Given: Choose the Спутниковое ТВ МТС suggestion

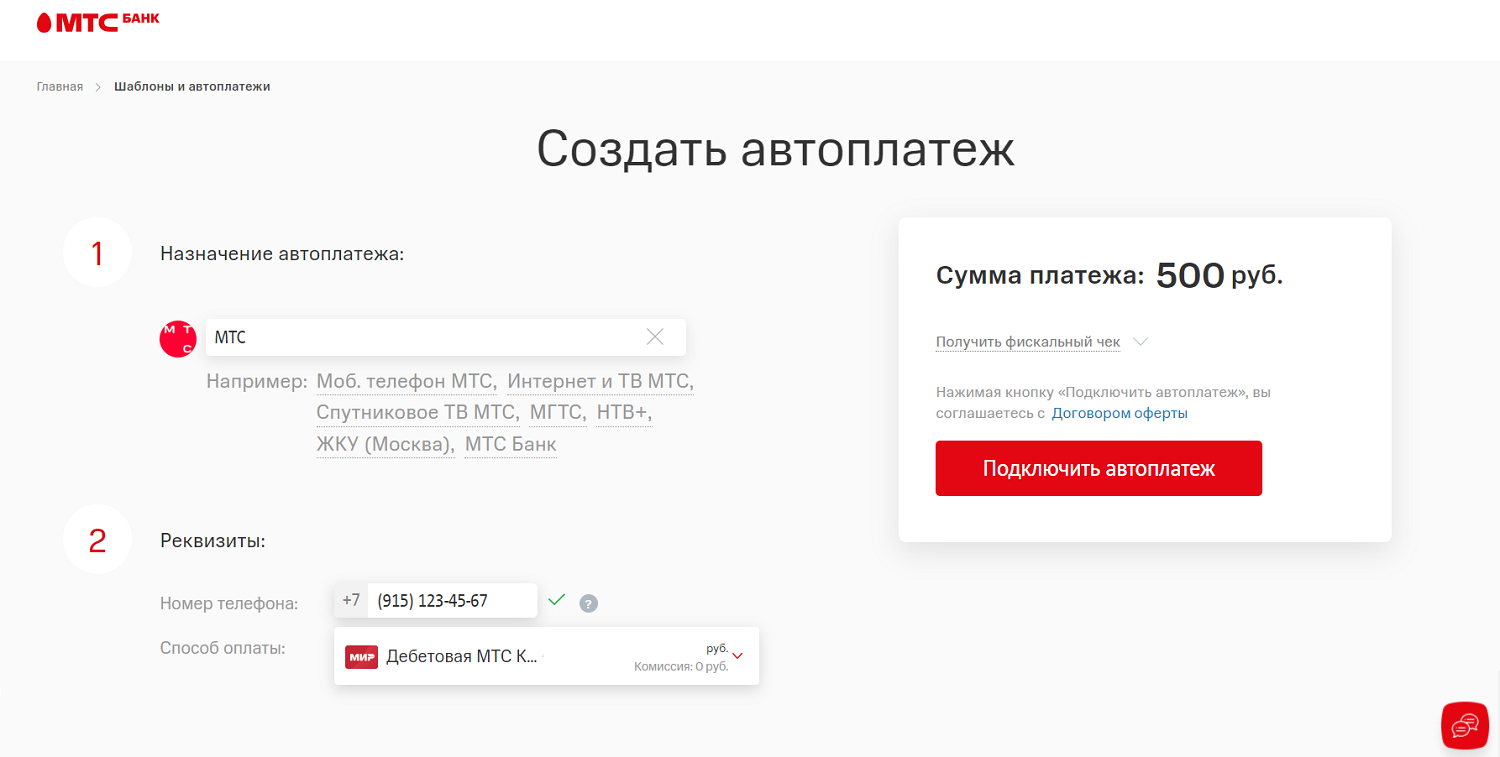Looking at the screenshot, I should 418,413.
